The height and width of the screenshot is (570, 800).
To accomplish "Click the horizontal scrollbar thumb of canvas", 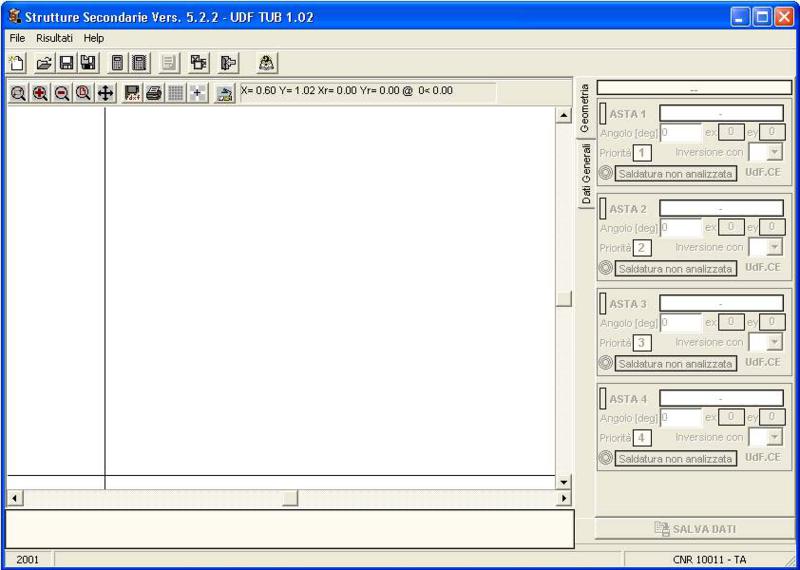I will [x=290, y=498].
